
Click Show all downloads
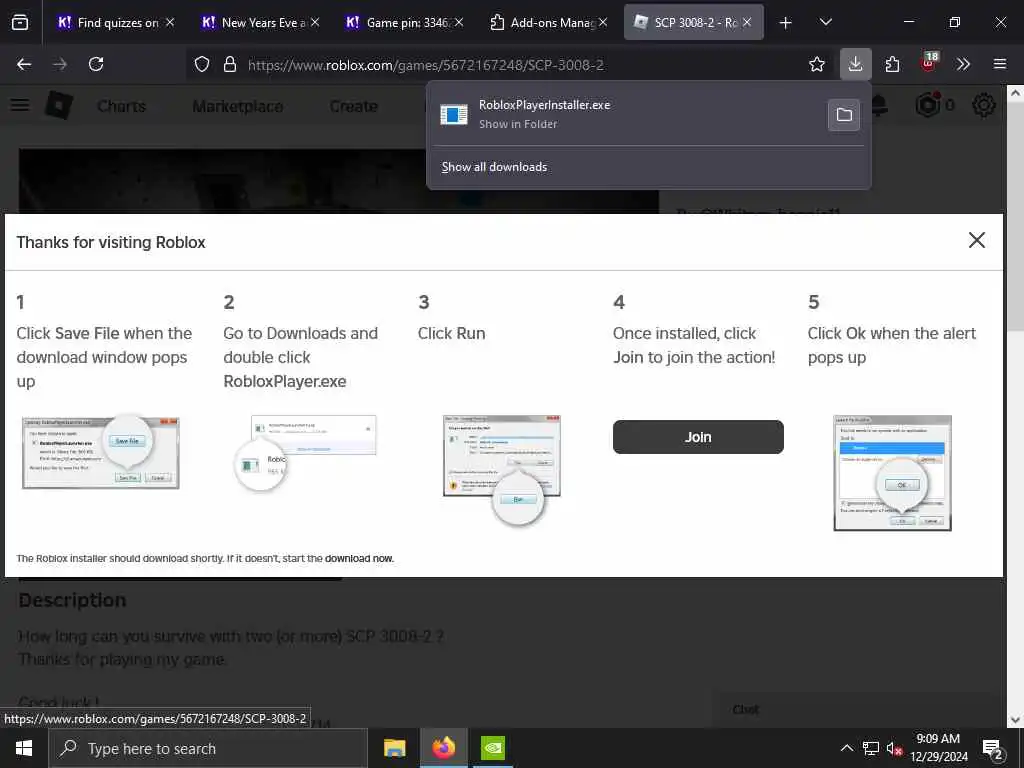click(x=494, y=167)
